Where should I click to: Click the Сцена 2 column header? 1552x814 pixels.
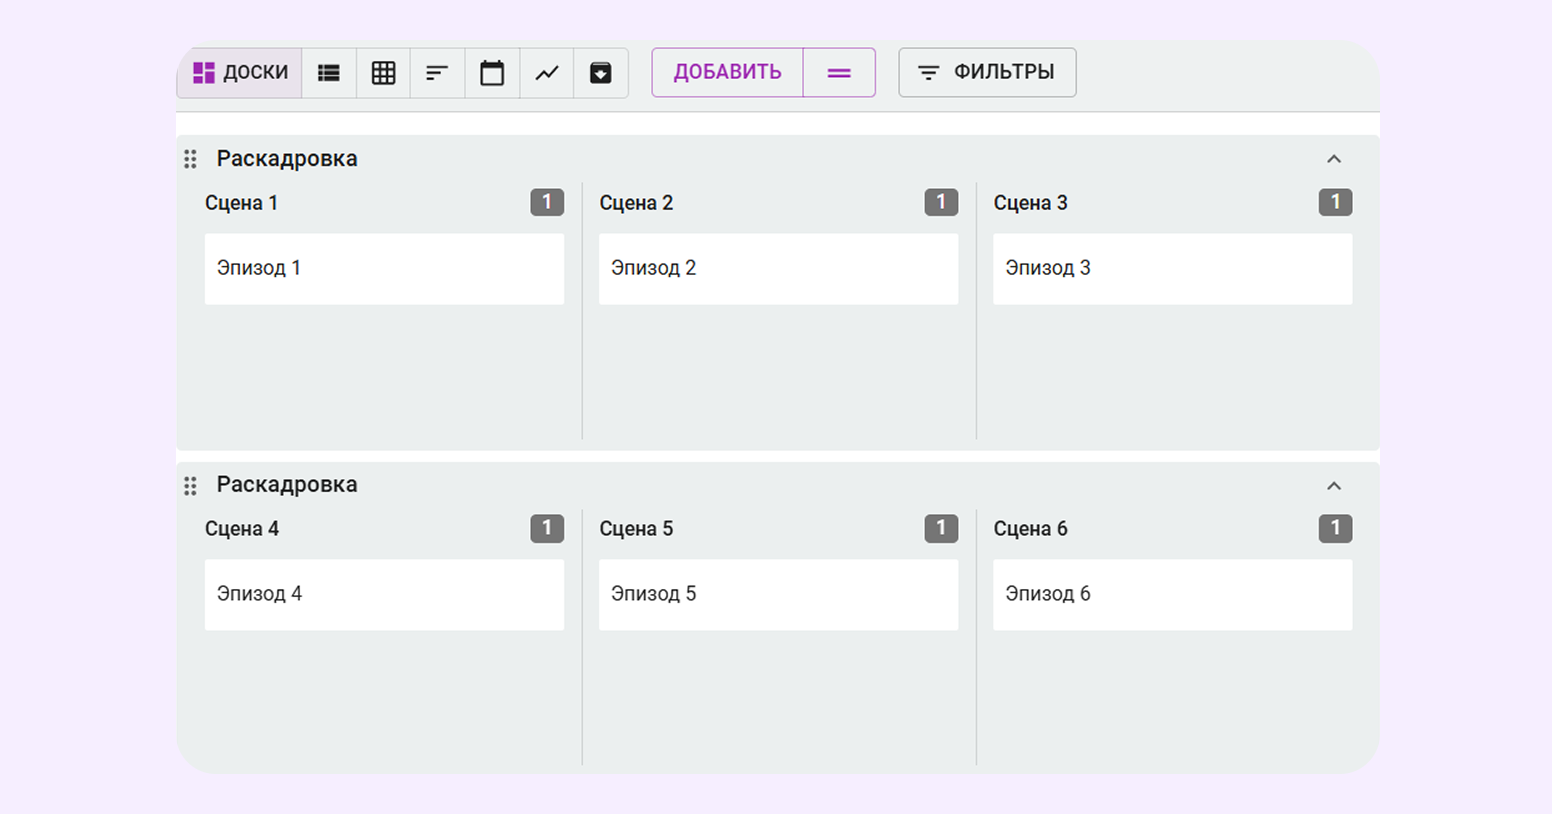[636, 203]
